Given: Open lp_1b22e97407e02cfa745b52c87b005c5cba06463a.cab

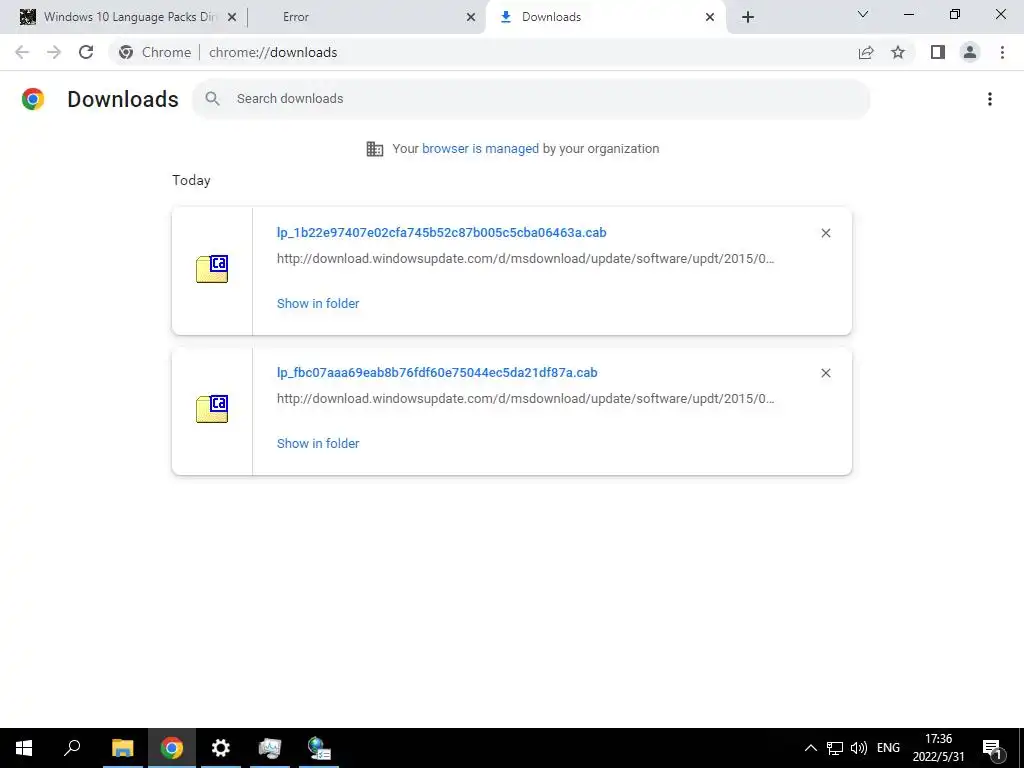Looking at the screenshot, I should pyautogui.click(x=441, y=232).
